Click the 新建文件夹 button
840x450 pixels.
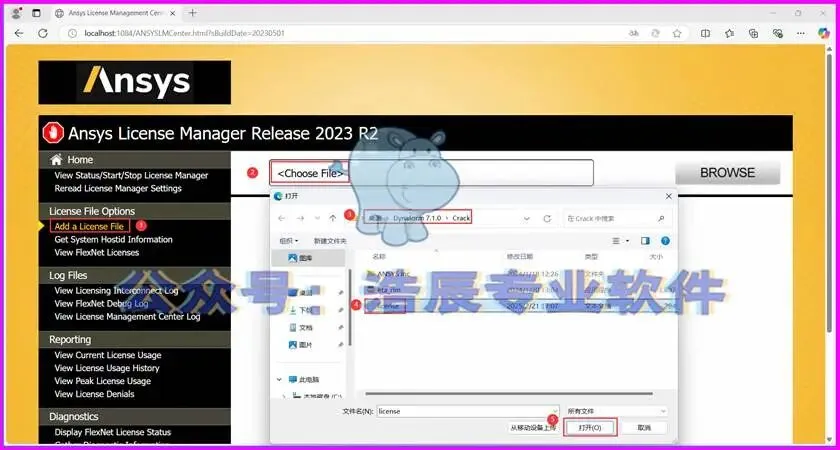330,241
